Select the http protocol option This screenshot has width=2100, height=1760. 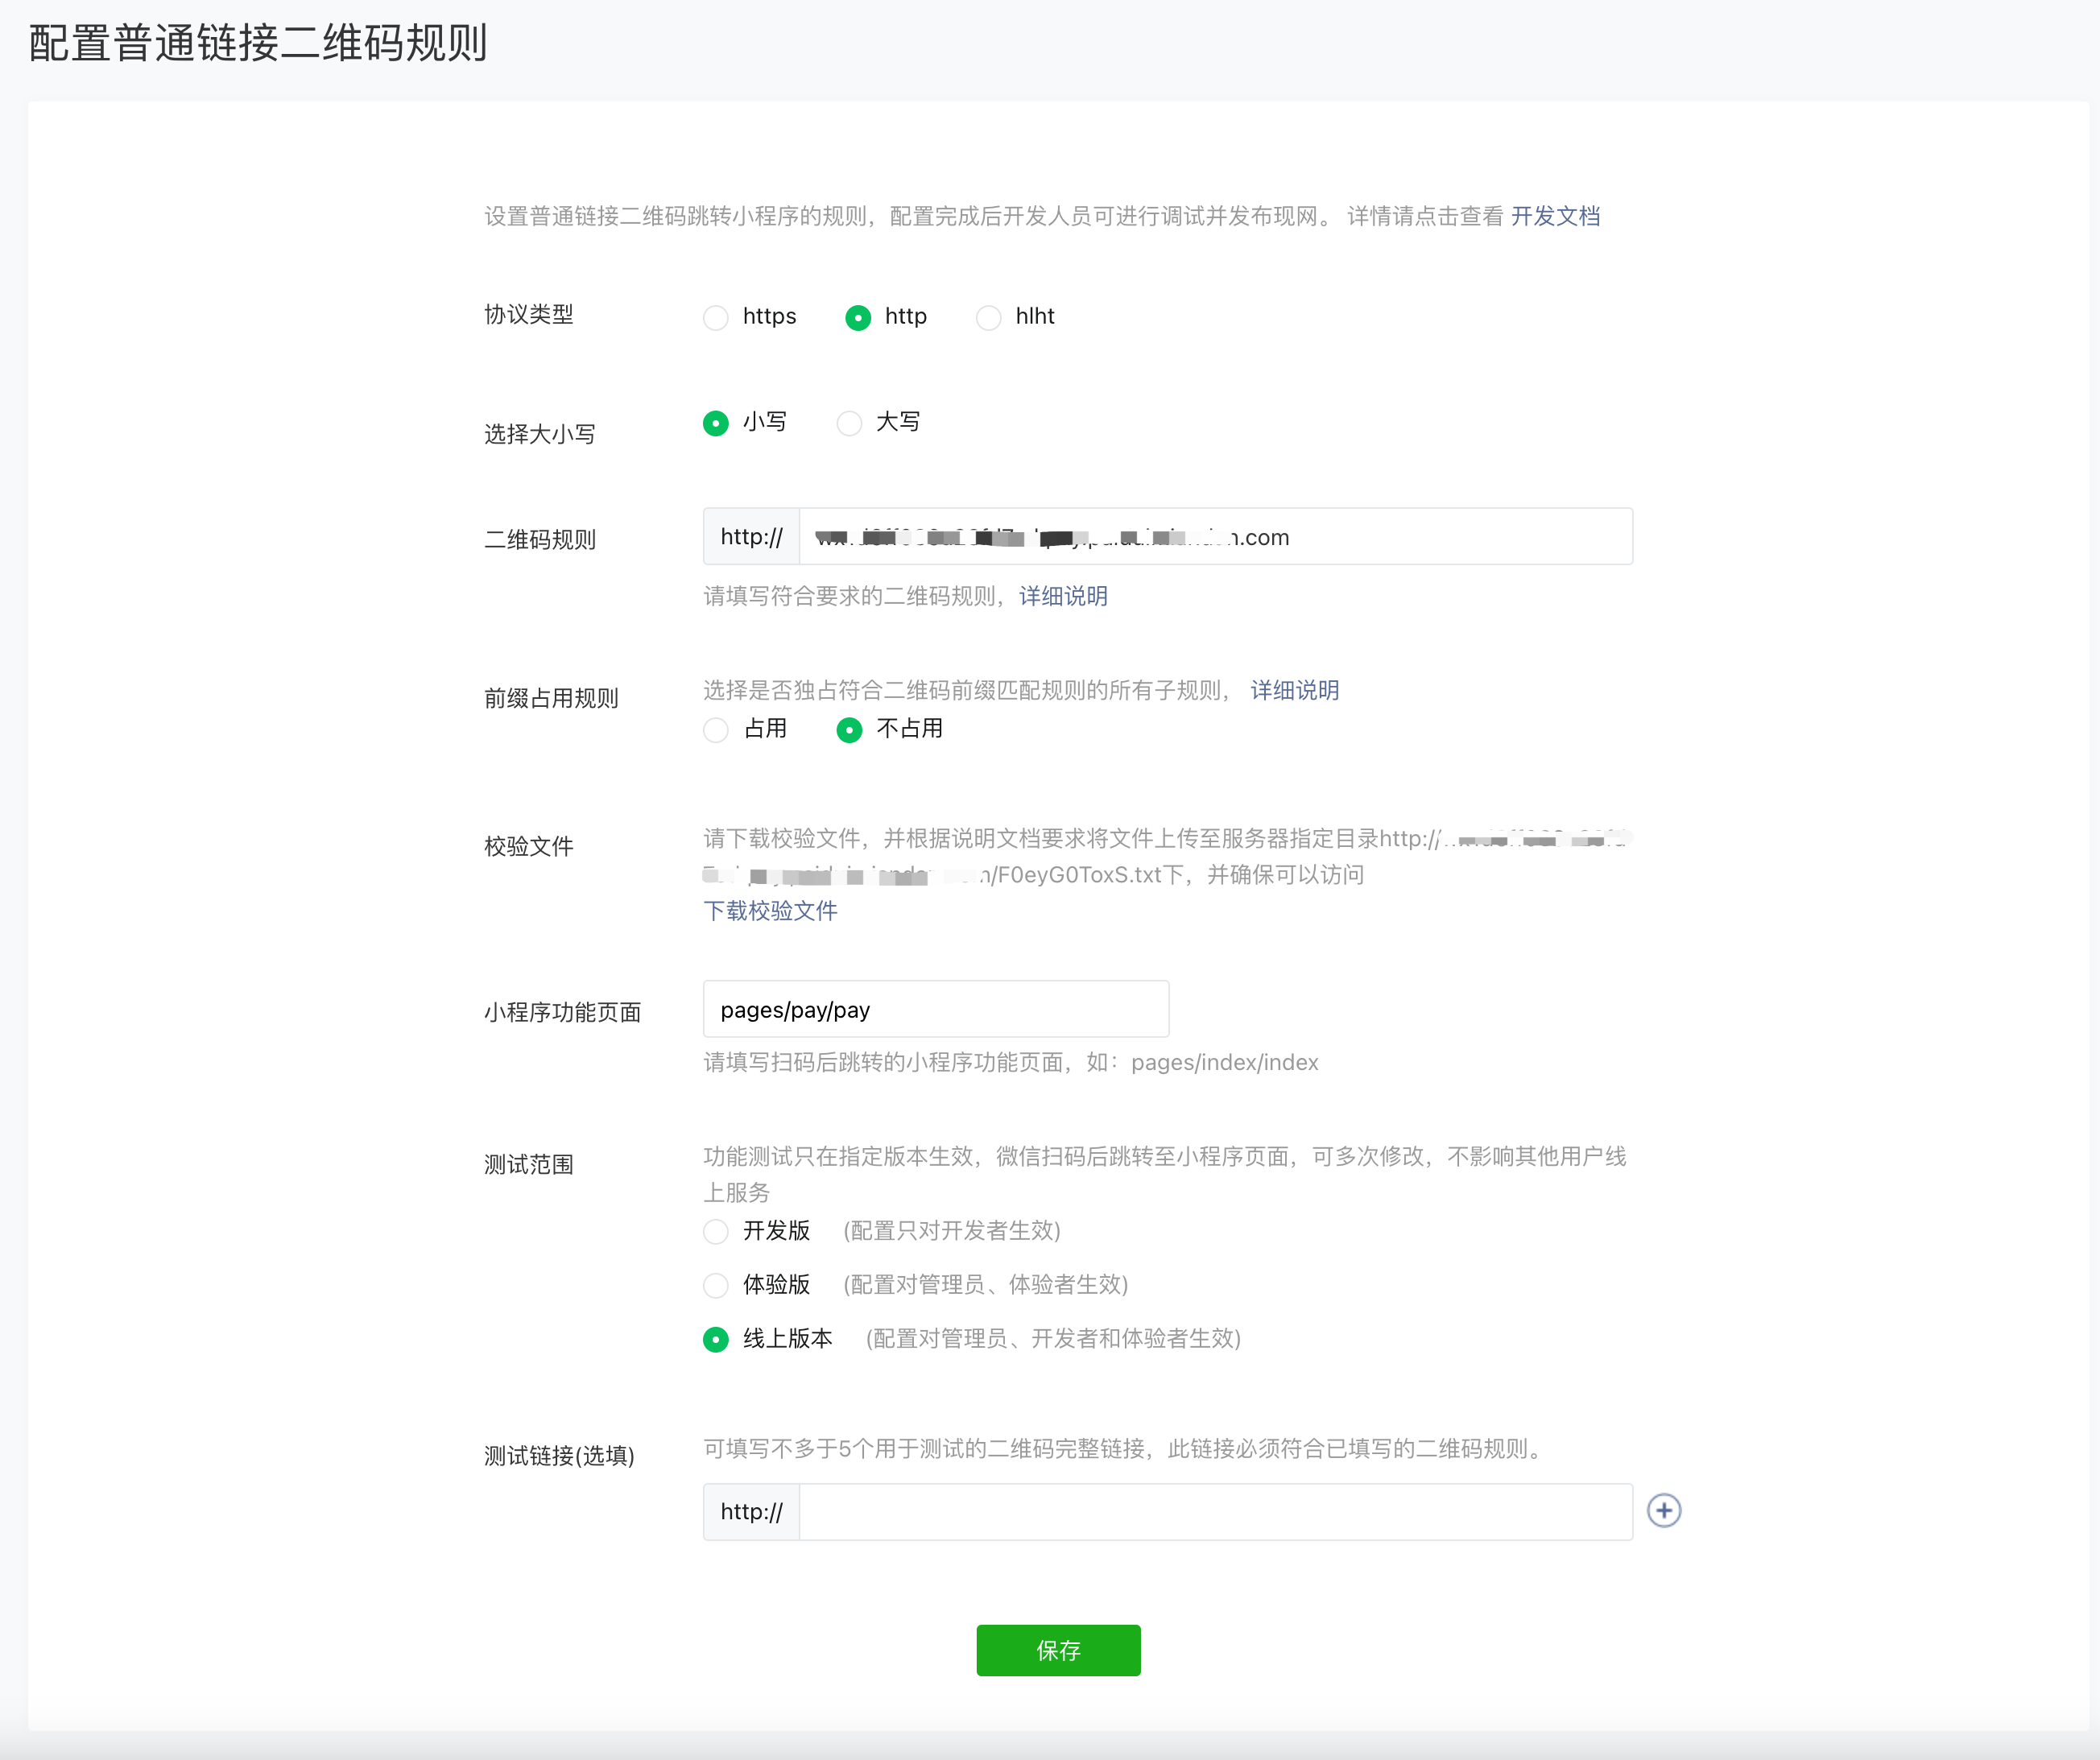(858, 318)
